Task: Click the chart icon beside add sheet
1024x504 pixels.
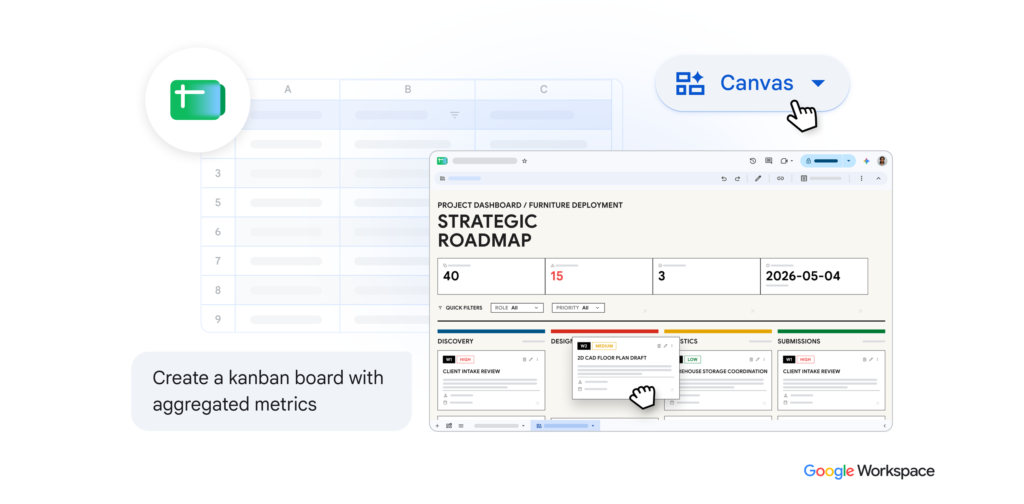Action: [x=449, y=426]
